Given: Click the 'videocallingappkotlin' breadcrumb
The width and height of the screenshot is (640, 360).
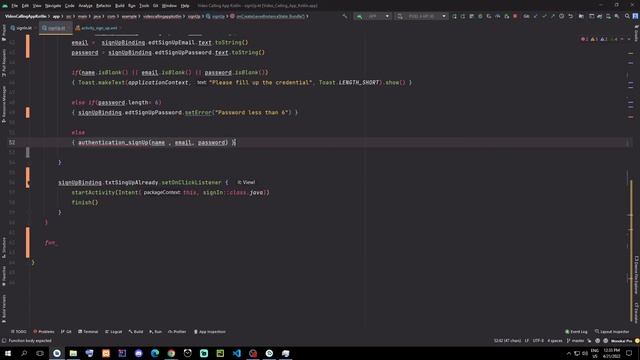Looking at the screenshot, I should (x=162, y=16).
